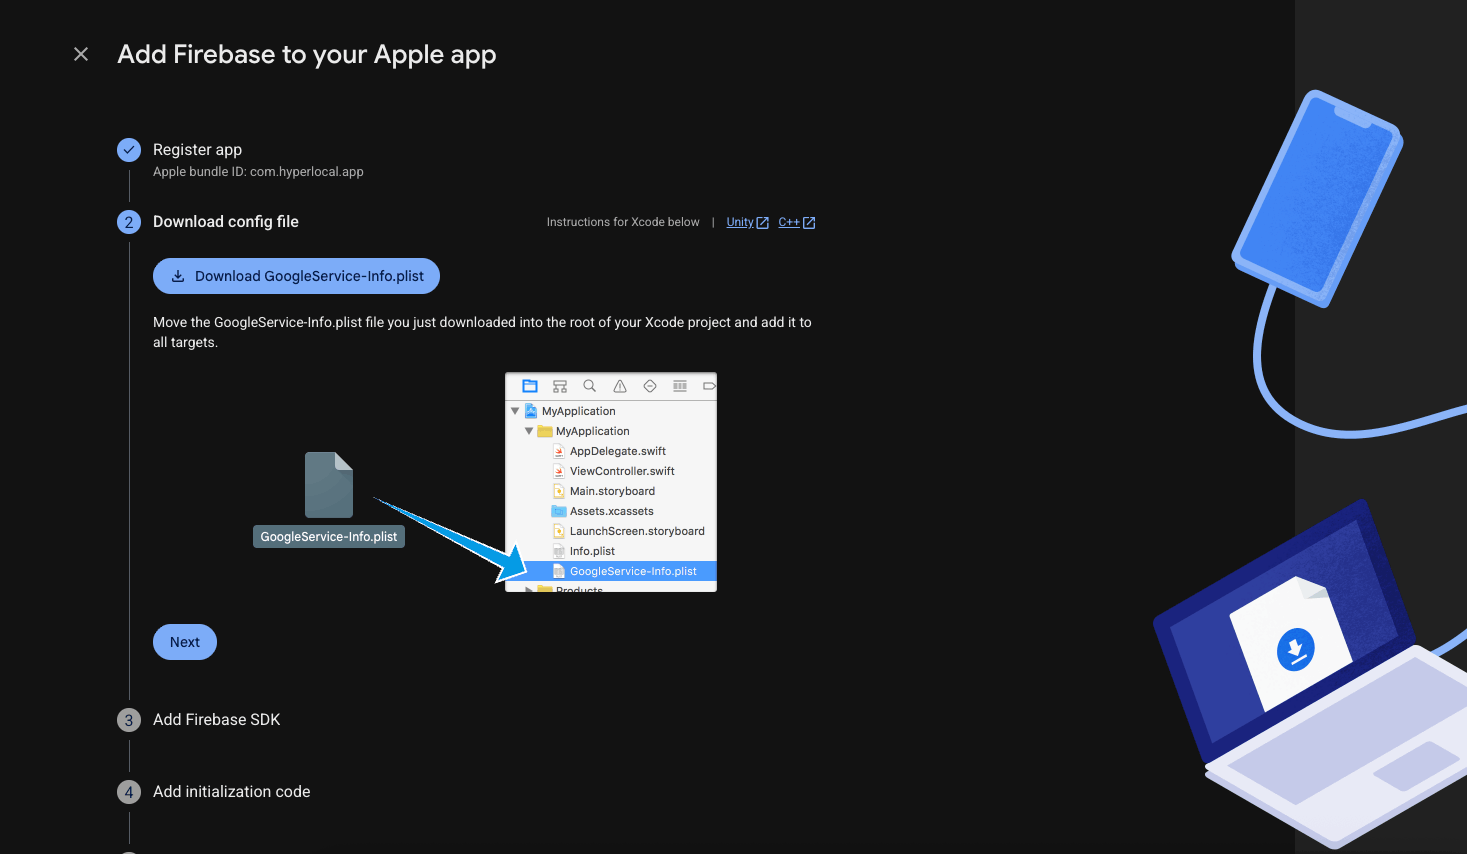This screenshot has width=1467, height=854.
Task: Click Download GoogleService-Info.plist button
Action: [296, 276]
